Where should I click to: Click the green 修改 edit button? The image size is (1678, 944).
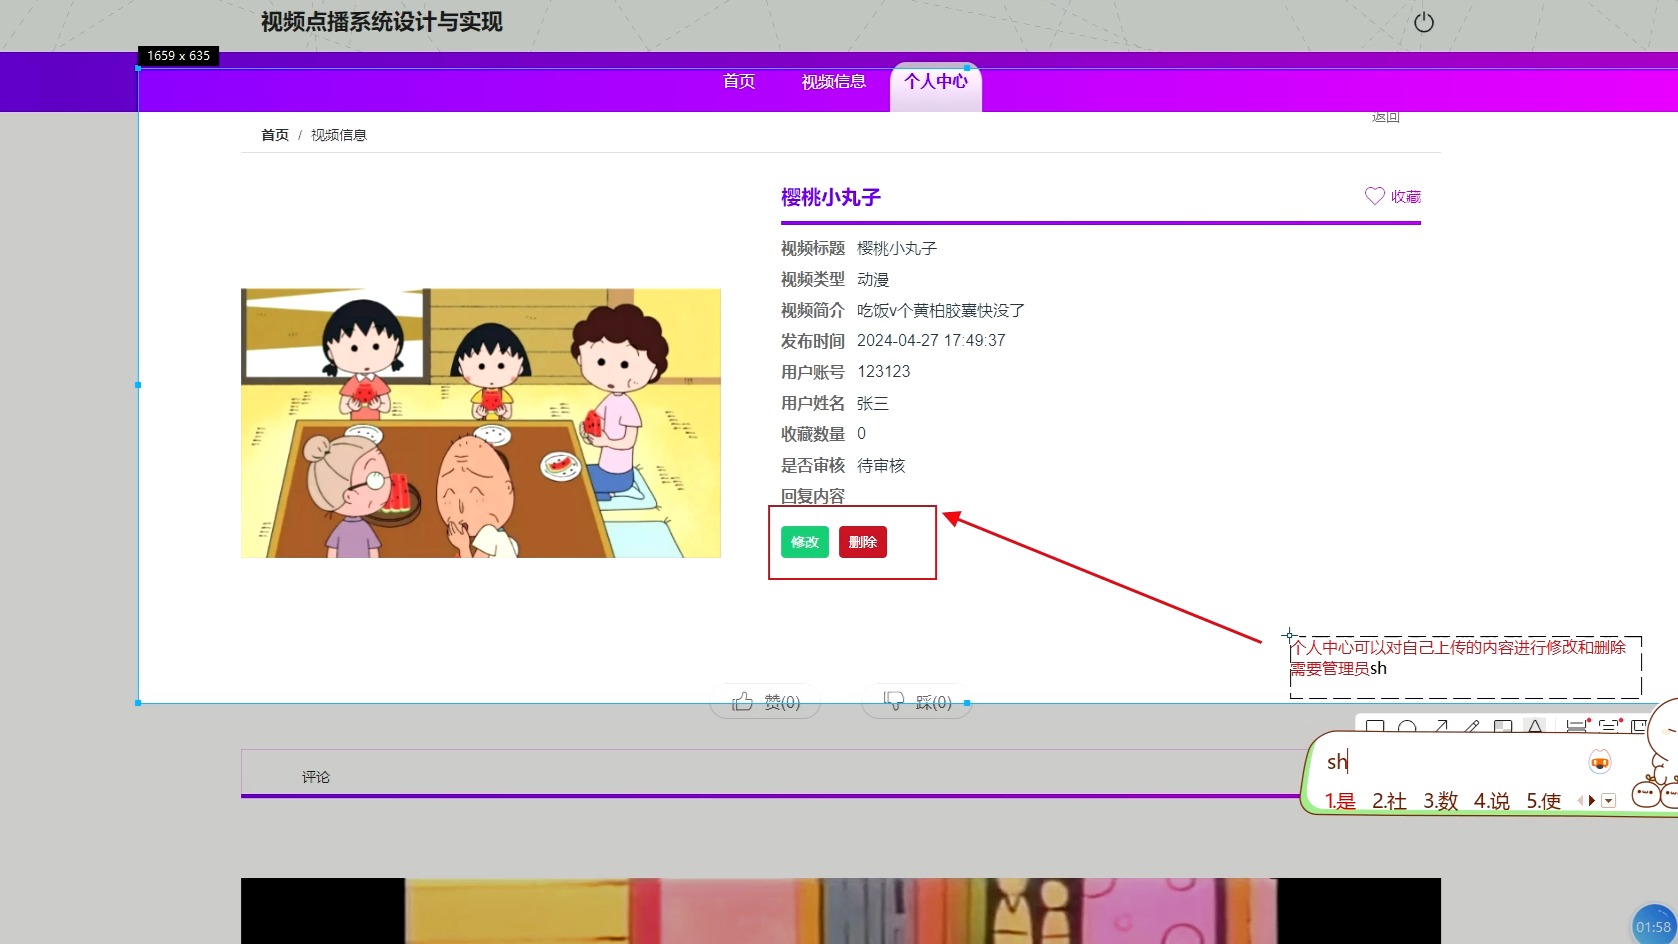pos(805,542)
